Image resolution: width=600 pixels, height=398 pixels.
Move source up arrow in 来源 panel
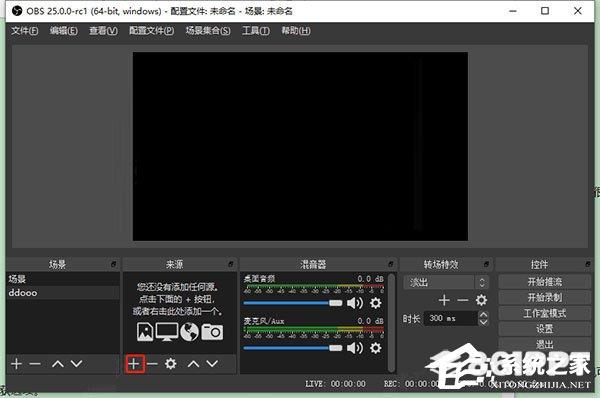click(193, 364)
